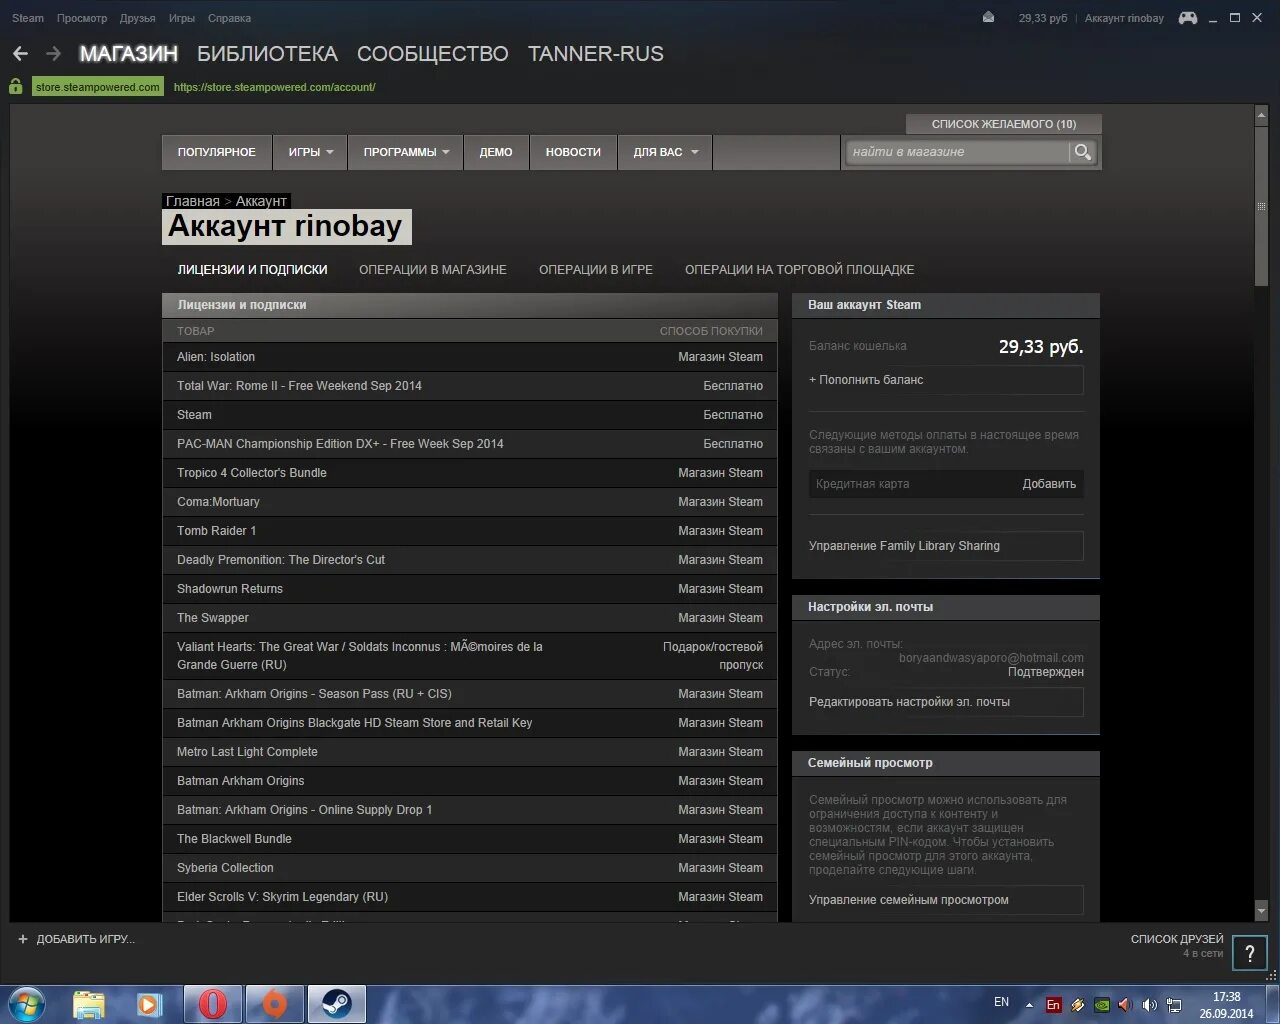This screenshot has height=1024, width=1280.
Task: Click the store URL address text
Action: pyautogui.click(x=274, y=87)
